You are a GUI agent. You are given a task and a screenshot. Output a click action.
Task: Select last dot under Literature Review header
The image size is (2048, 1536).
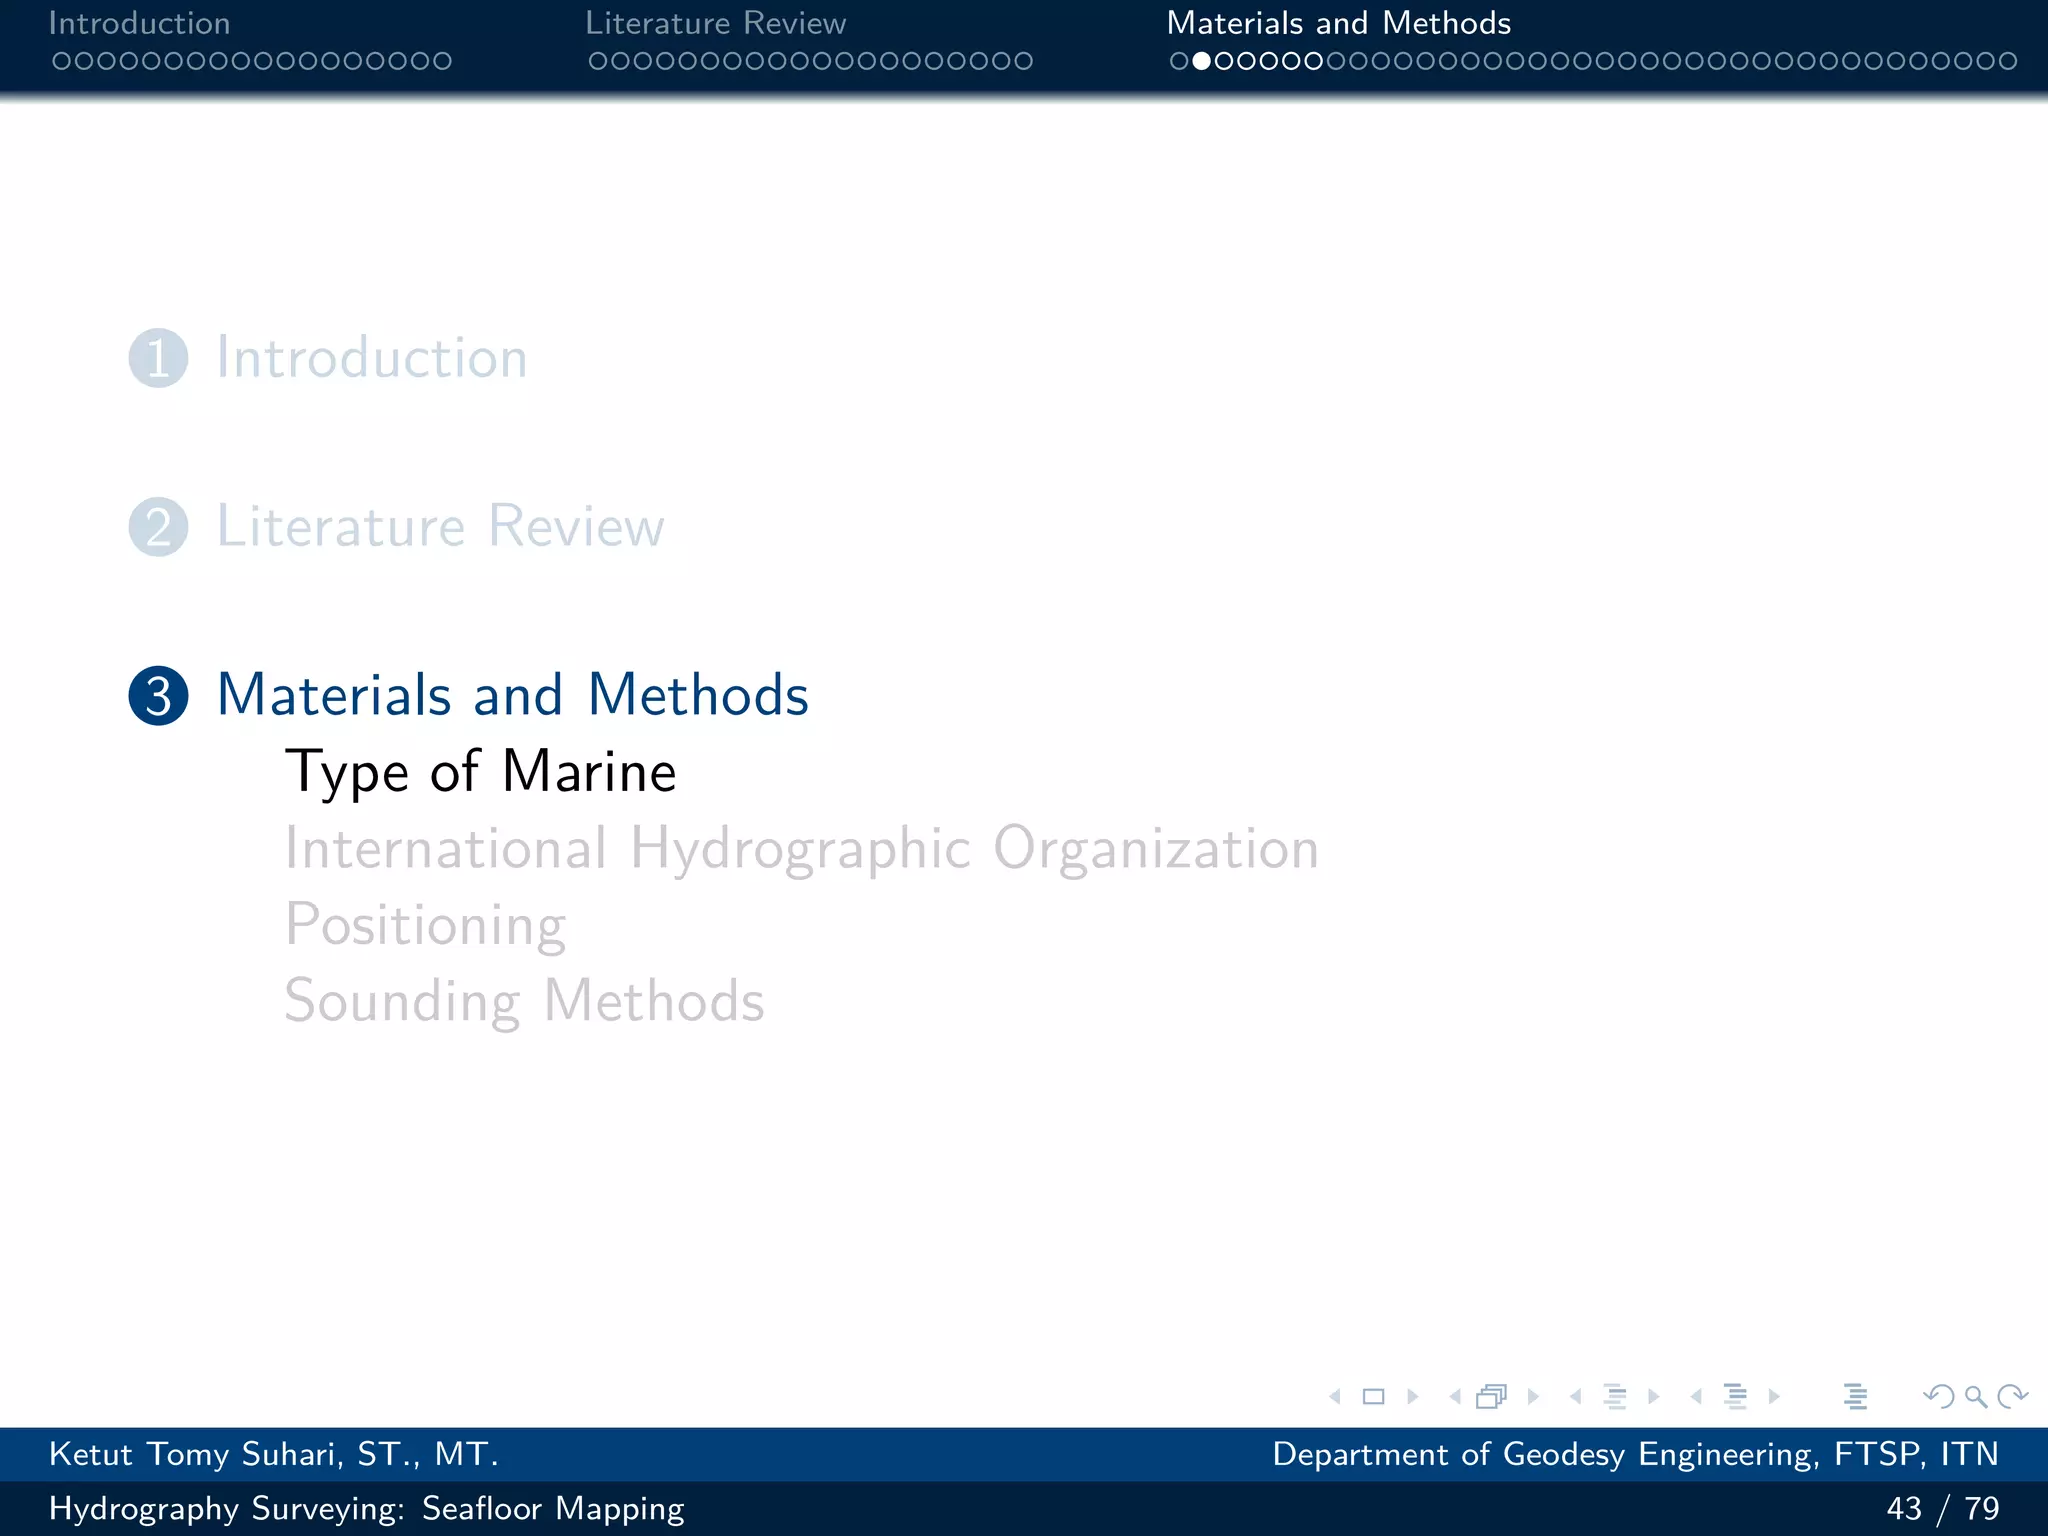[x=1023, y=61]
